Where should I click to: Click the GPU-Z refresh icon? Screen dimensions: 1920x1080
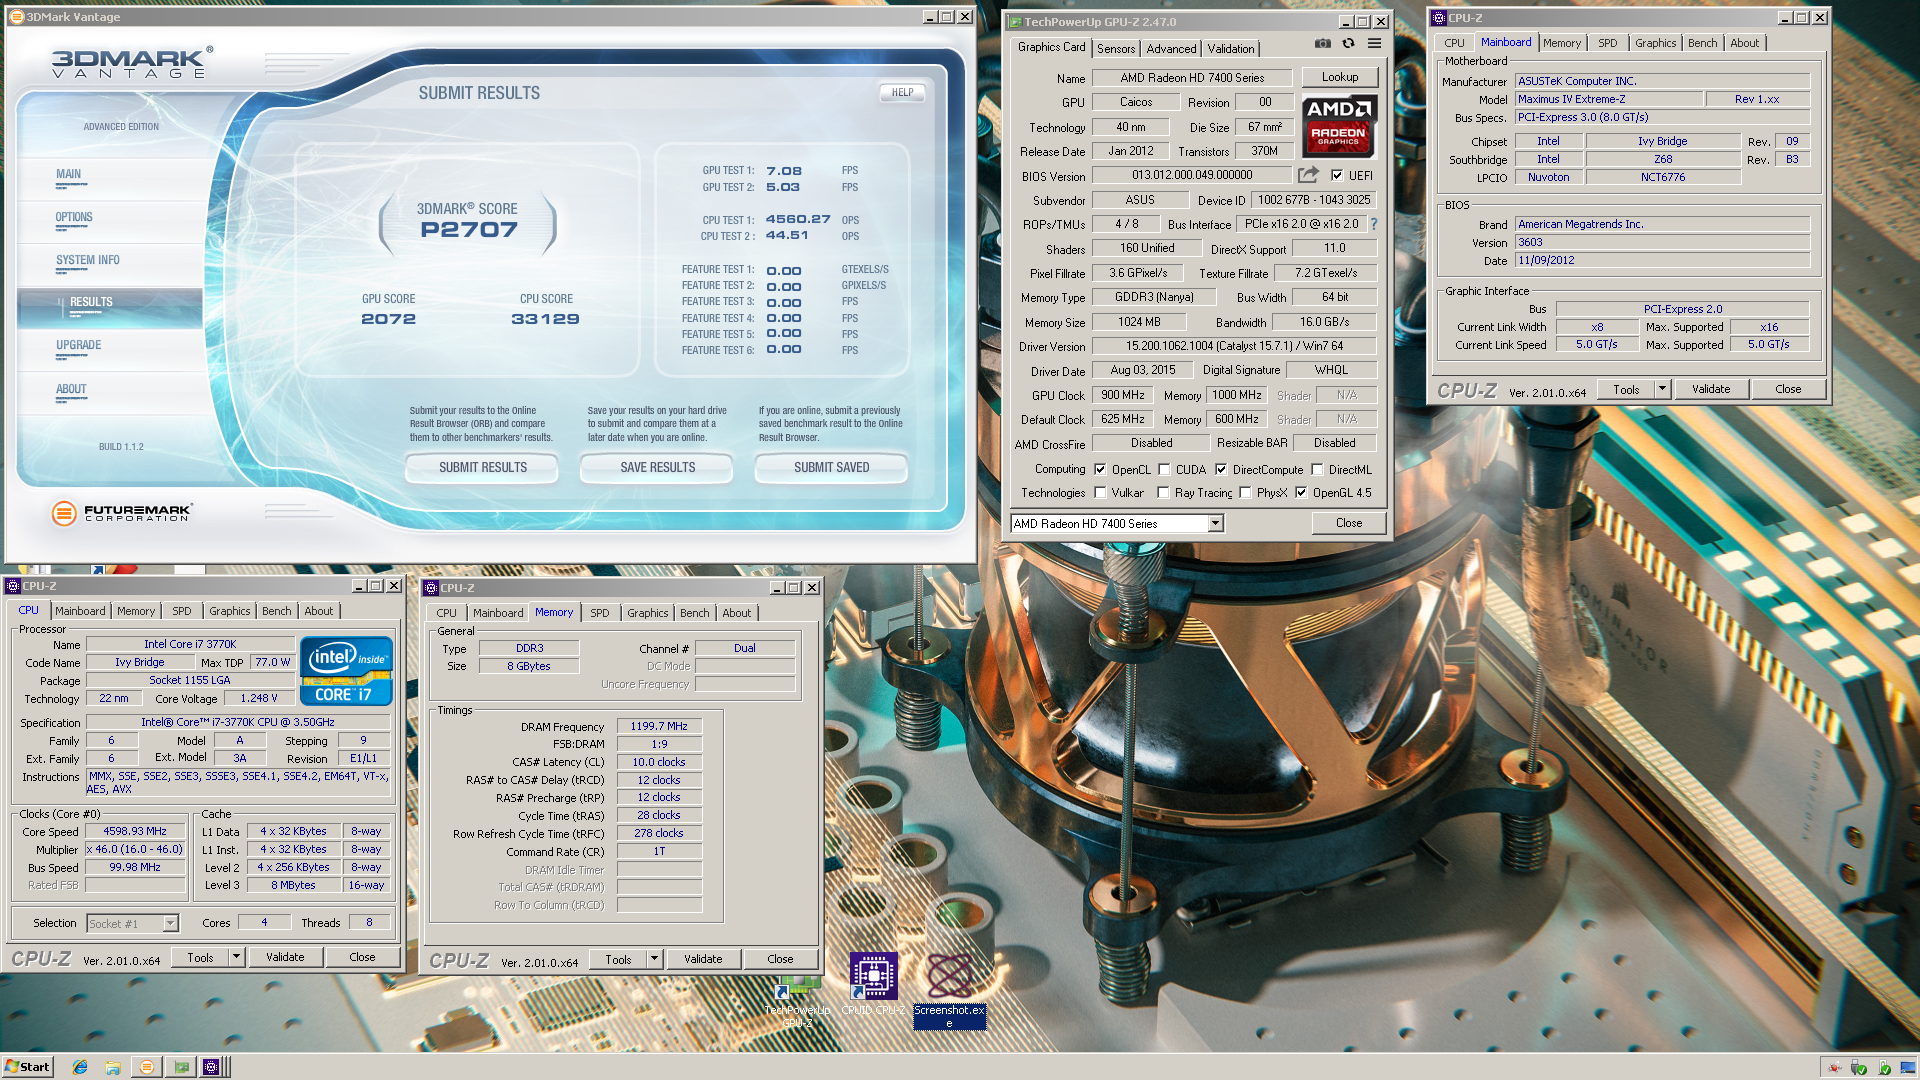[1348, 44]
